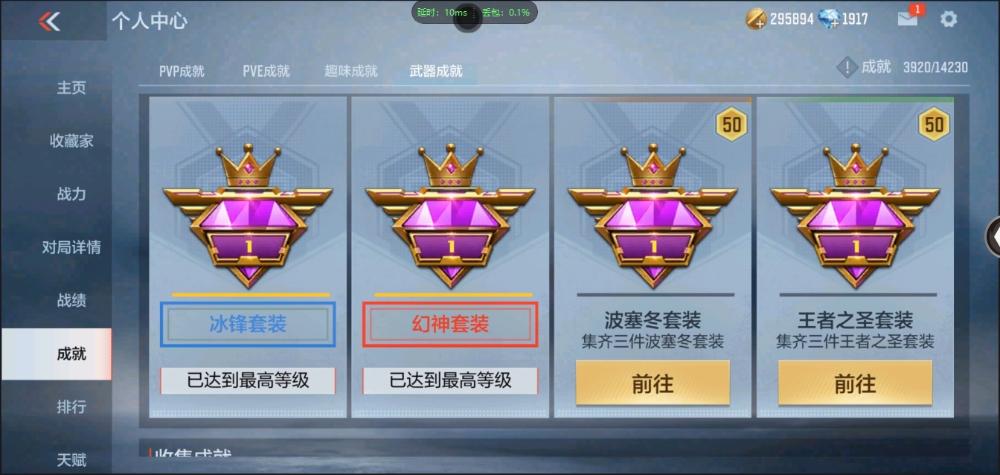Screen dimensions: 1000x475
Task: Tap the gold coin add-currency icon
Action: (756, 19)
